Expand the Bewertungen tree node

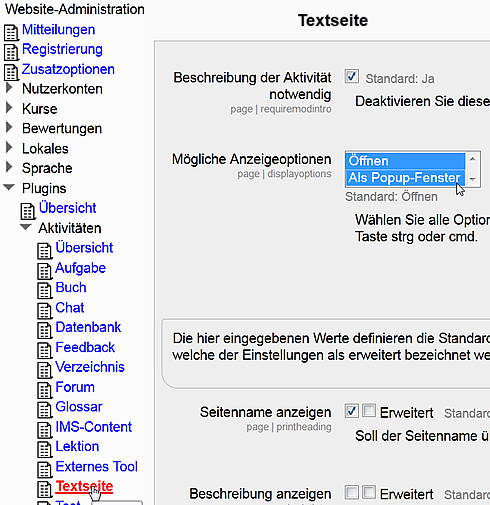pyautogui.click(x=9, y=128)
